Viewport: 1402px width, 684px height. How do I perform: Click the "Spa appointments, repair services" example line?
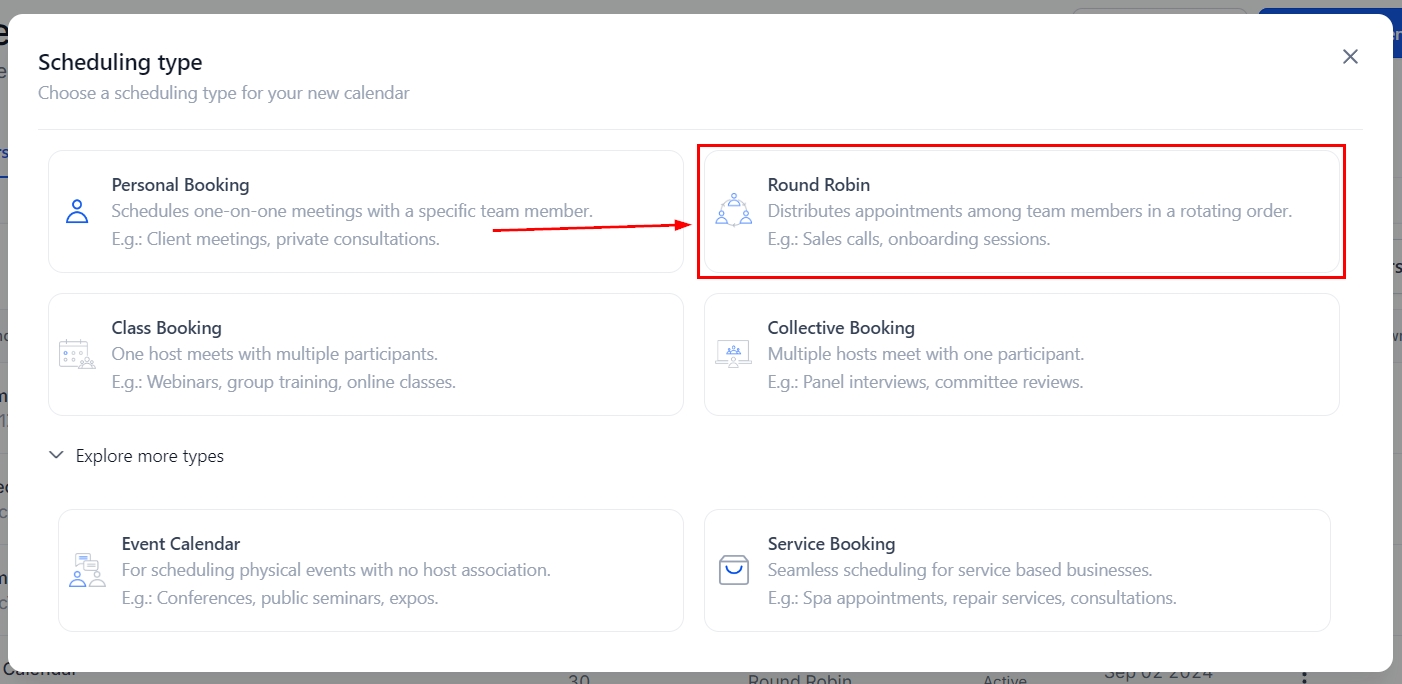pyautogui.click(x=971, y=598)
